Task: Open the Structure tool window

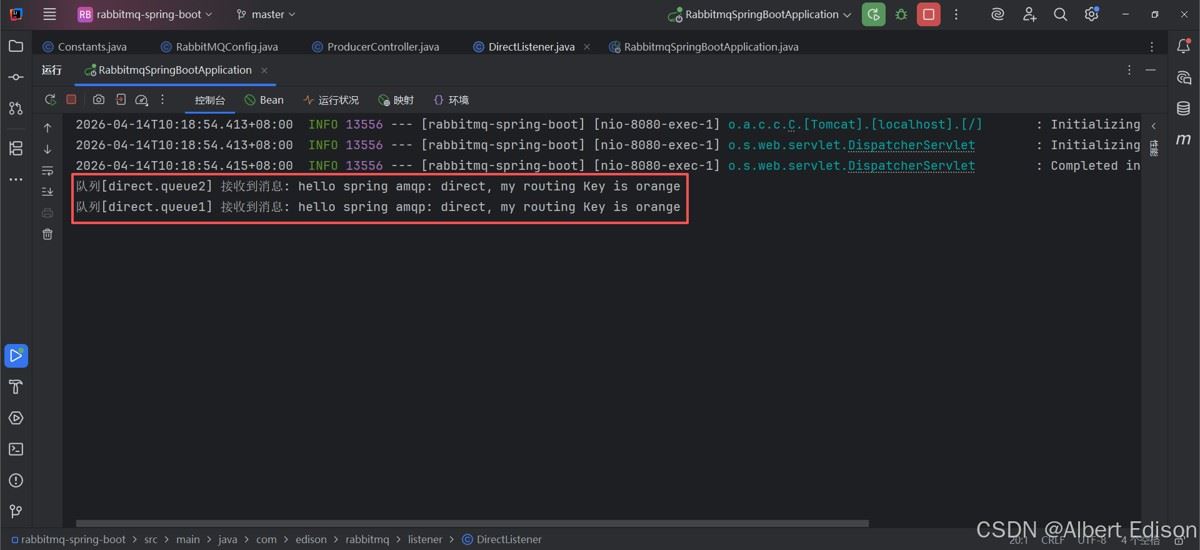Action: 15,148
